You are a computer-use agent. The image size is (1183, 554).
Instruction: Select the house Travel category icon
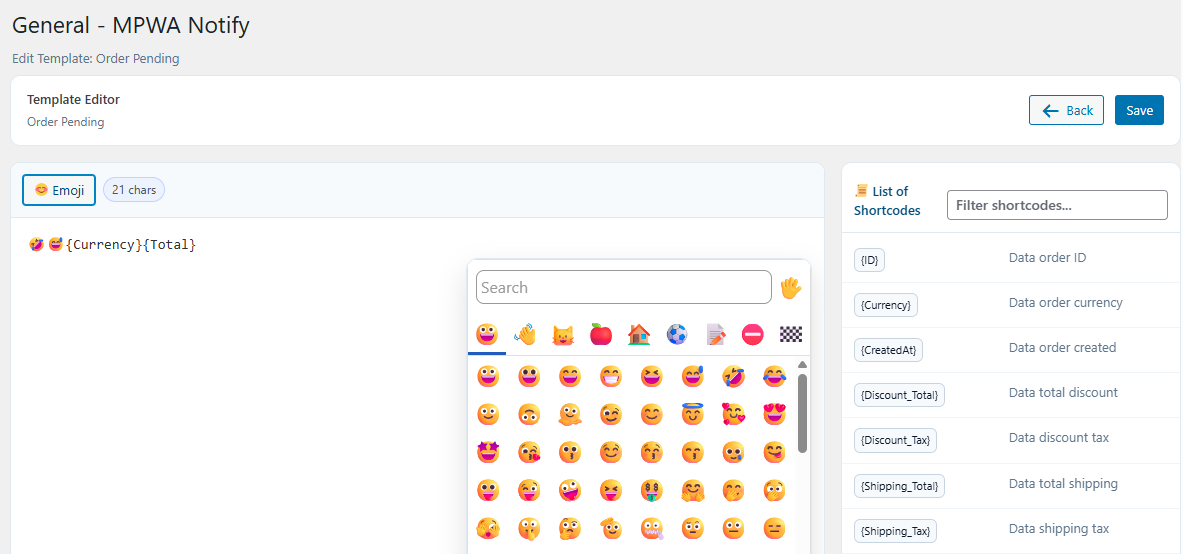(639, 334)
